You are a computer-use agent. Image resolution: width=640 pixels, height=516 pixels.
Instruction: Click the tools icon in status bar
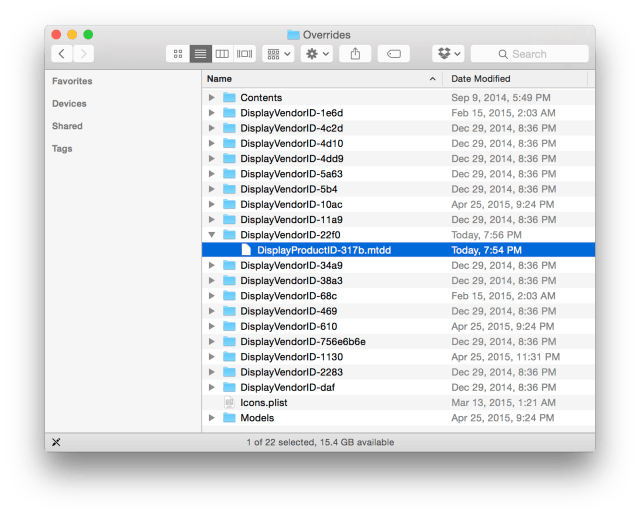point(56,442)
